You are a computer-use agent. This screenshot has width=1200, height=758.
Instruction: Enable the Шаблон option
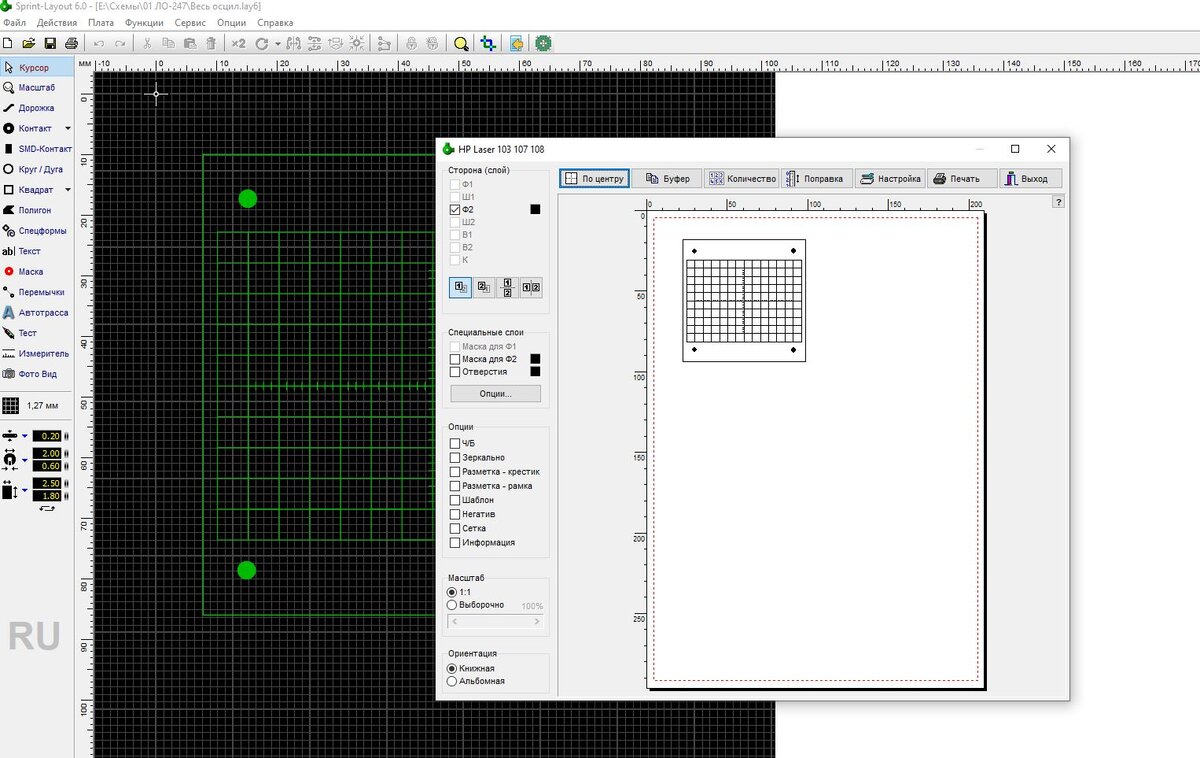tap(456, 500)
